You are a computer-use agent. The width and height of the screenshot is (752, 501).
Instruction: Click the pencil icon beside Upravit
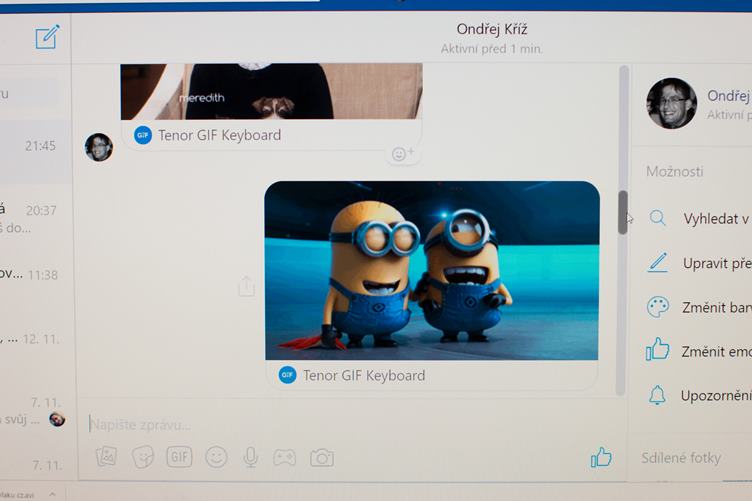point(658,262)
